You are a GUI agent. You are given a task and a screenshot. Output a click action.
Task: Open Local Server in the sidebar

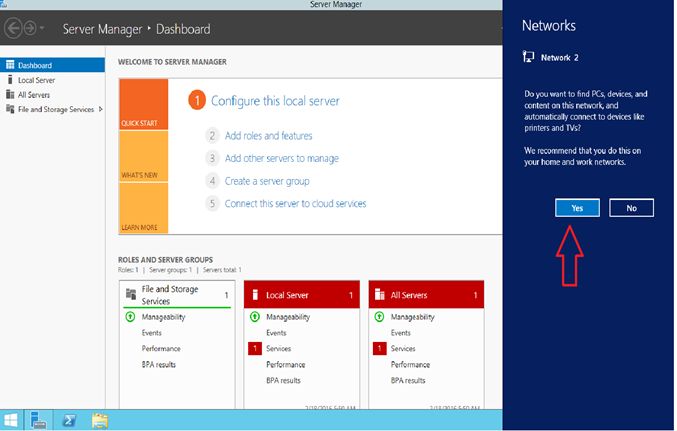36,80
